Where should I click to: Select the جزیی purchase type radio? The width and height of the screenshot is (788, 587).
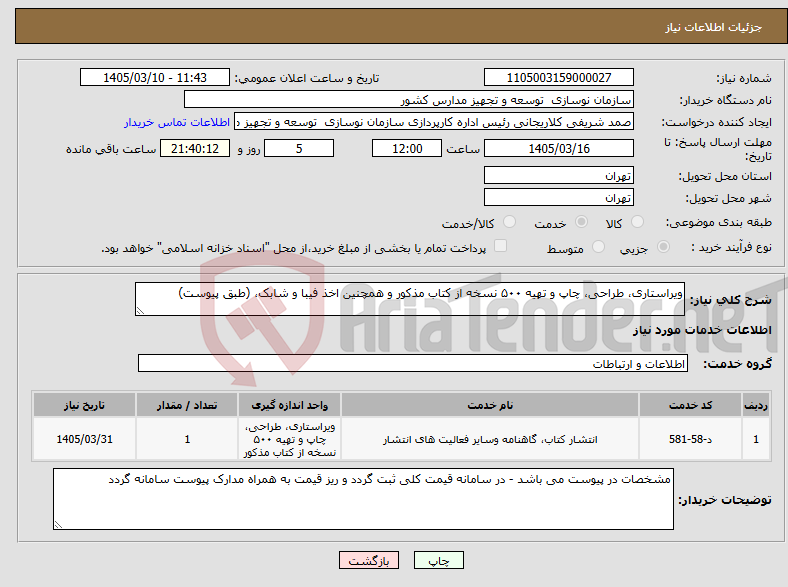click(663, 247)
